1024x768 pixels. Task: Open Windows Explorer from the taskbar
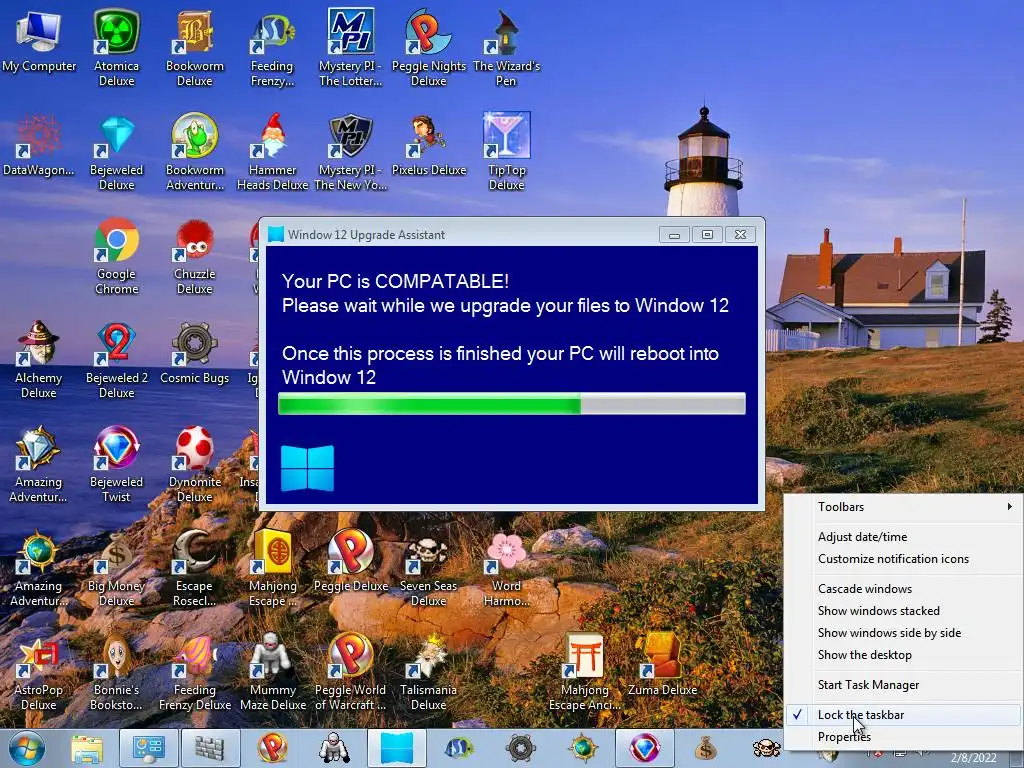[88, 748]
